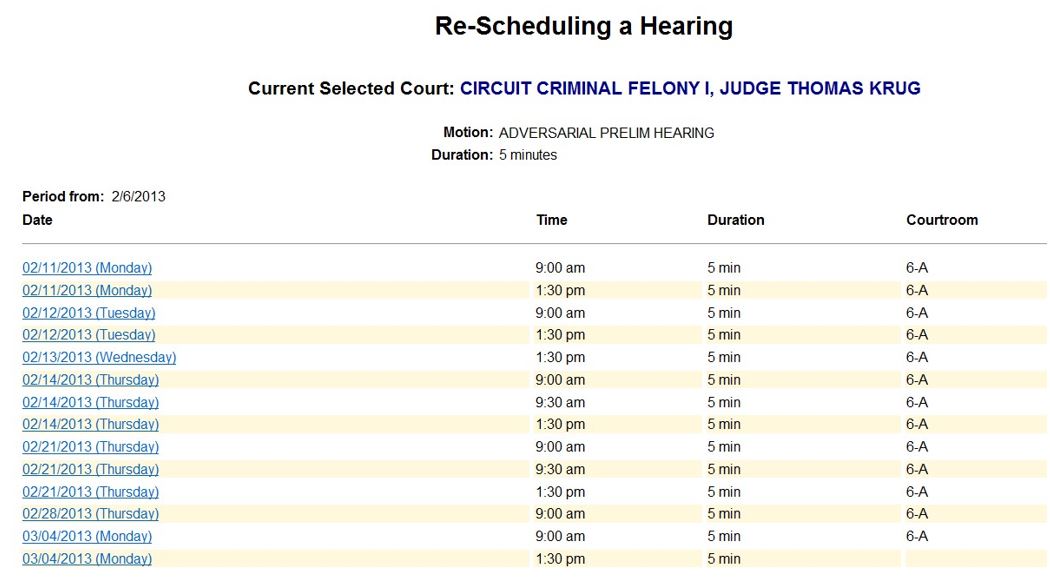Click the Courtroom column header

click(941, 220)
